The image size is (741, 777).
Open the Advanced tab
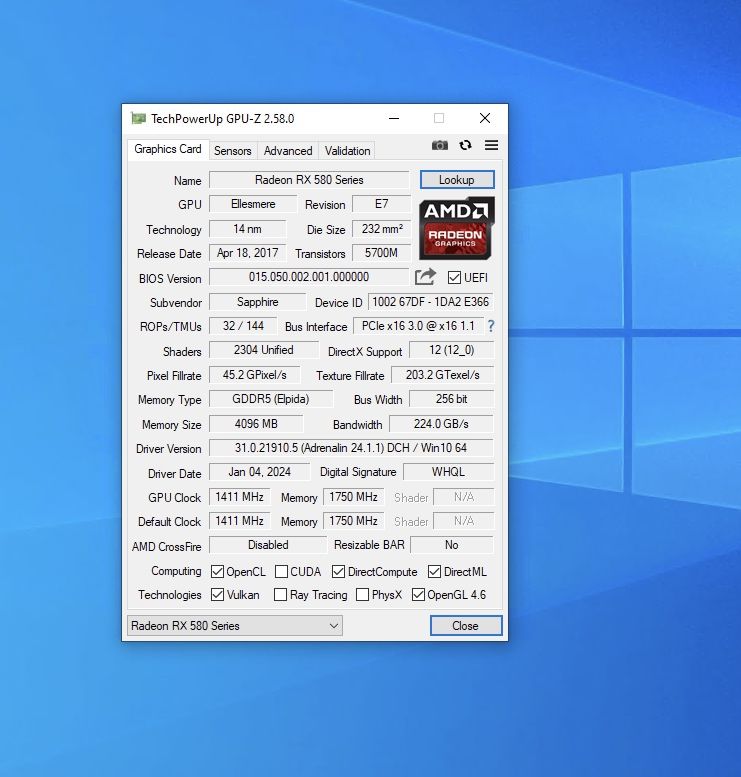[288, 151]
